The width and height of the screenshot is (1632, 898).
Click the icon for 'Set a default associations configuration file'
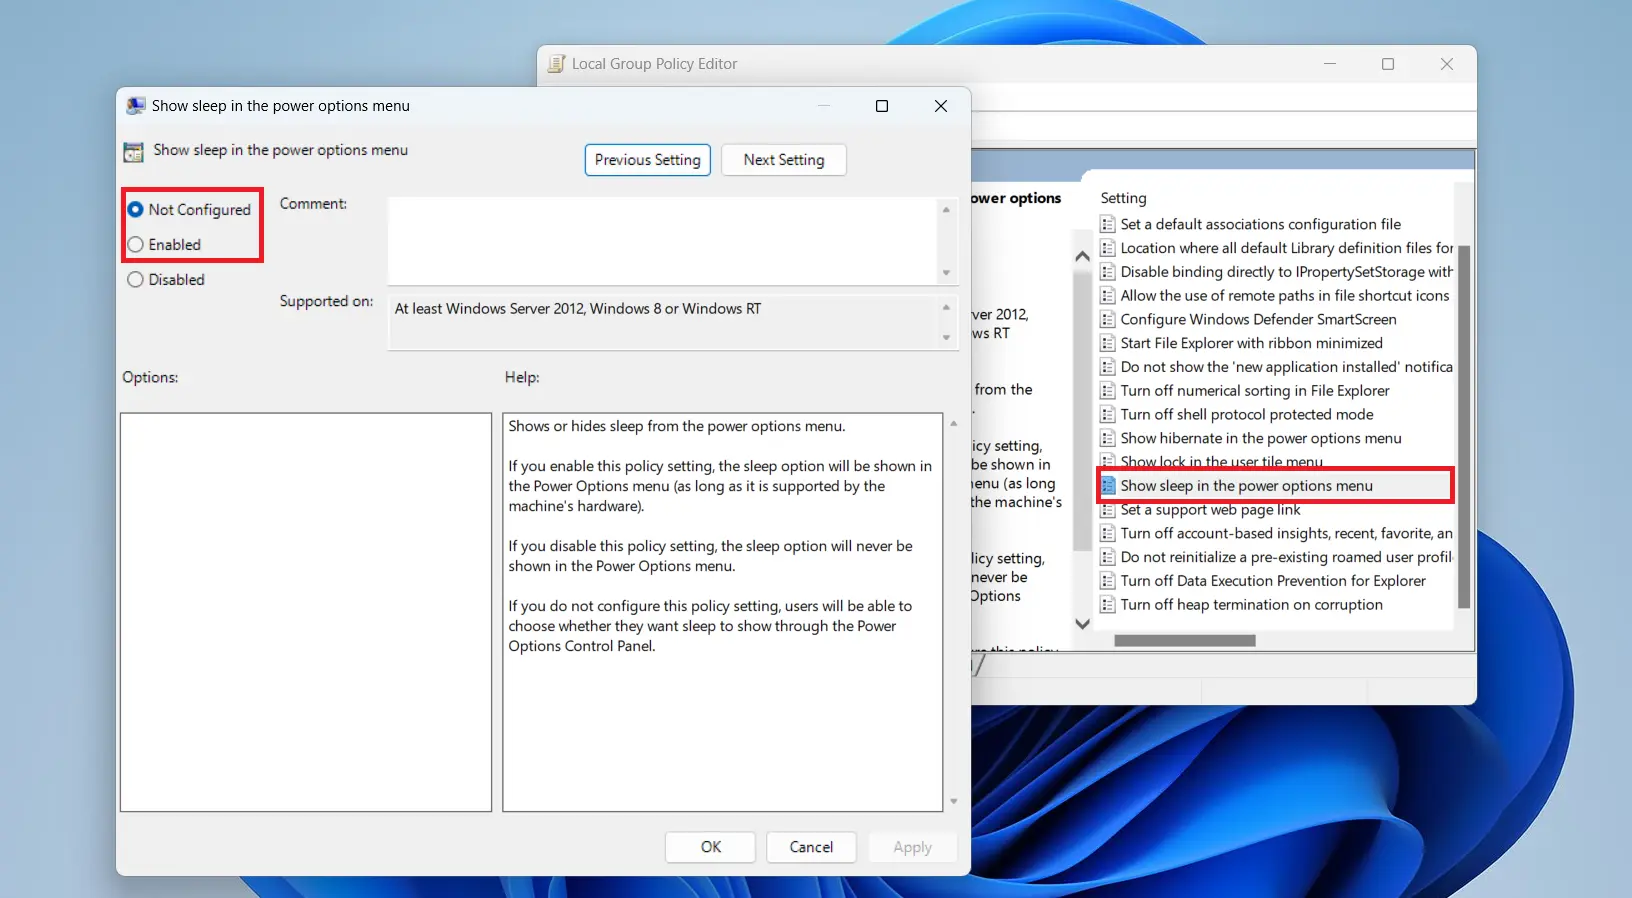[1107, 224]
